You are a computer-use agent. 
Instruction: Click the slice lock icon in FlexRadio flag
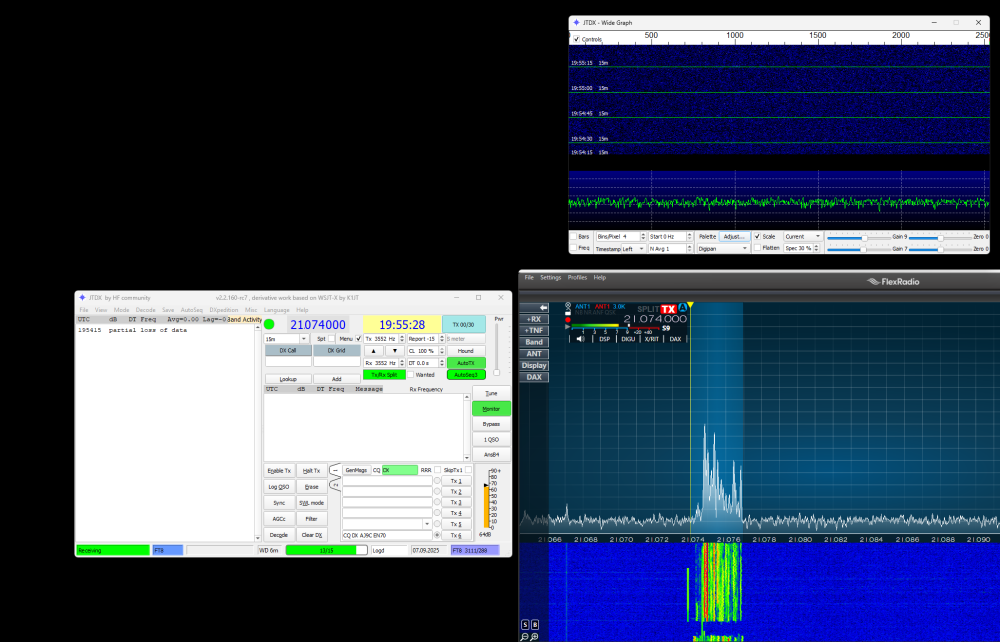pos(568,313)
